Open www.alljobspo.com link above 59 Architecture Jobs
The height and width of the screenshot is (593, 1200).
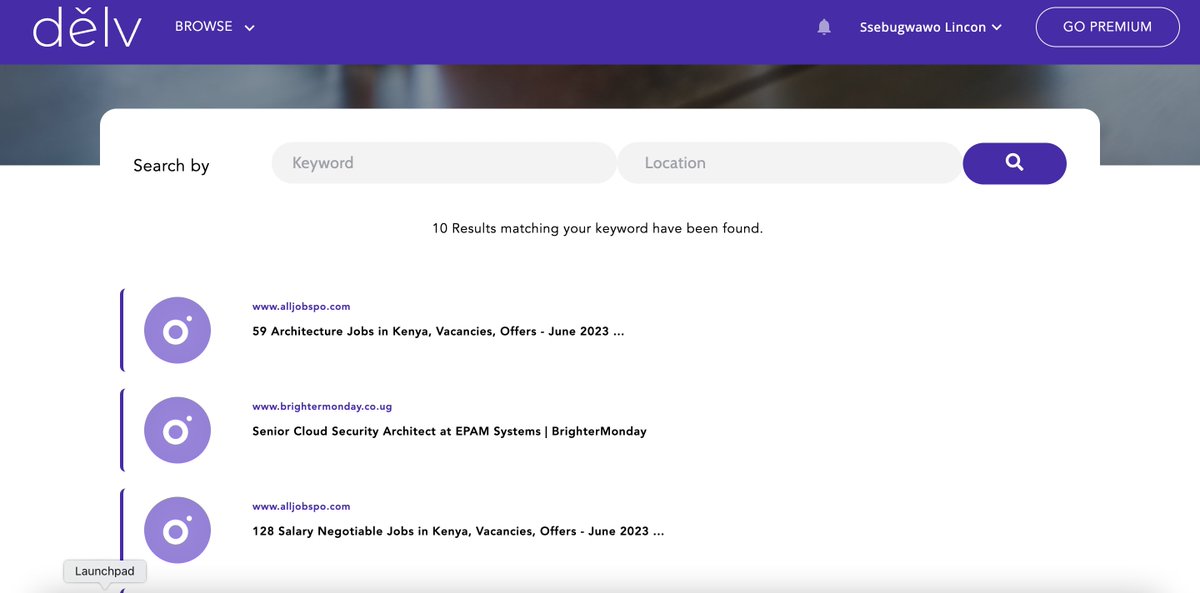[301, 307]
